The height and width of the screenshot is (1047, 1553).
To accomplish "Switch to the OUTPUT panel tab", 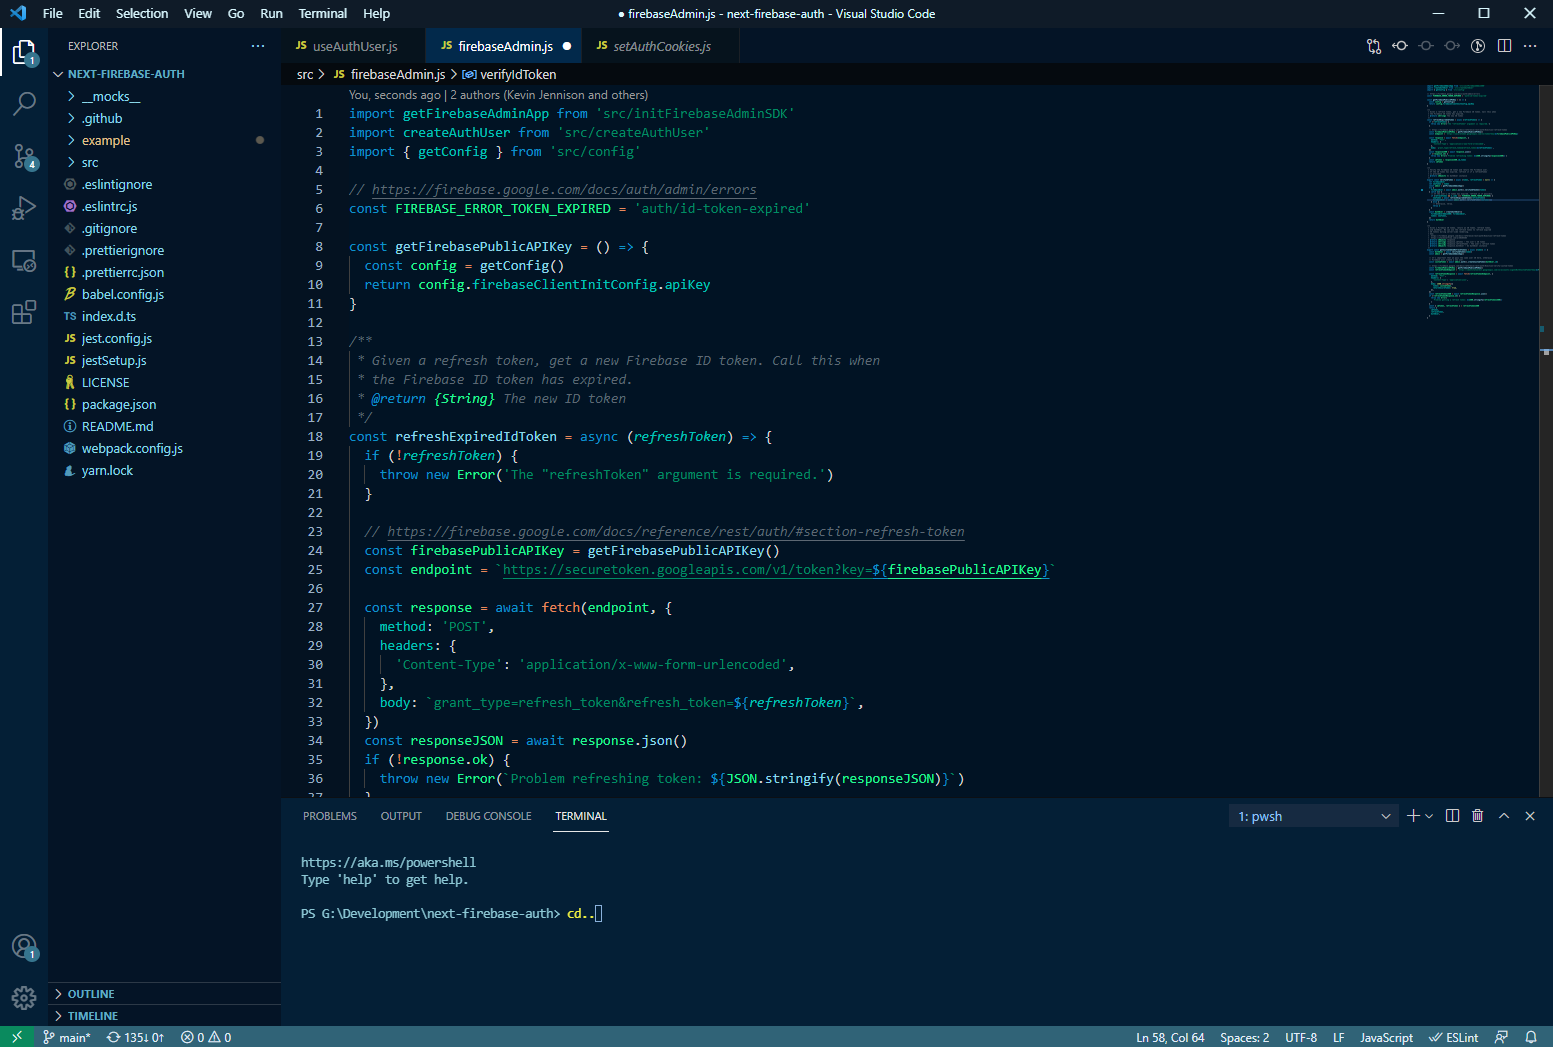I will 401,816.
